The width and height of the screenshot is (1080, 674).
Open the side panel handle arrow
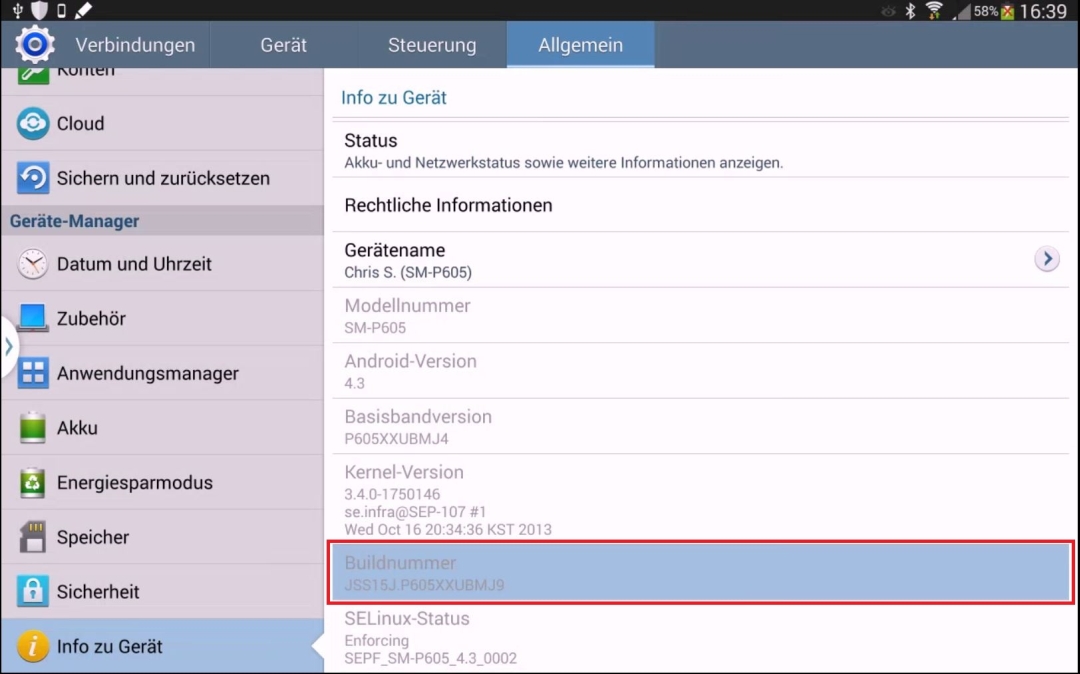tap(8, 346)
